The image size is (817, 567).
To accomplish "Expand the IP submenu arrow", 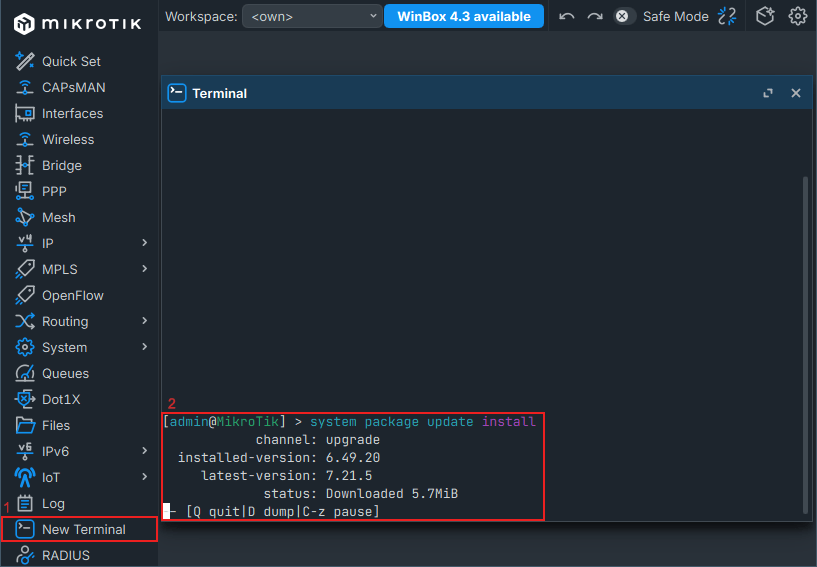I will (x=145, y=243).
